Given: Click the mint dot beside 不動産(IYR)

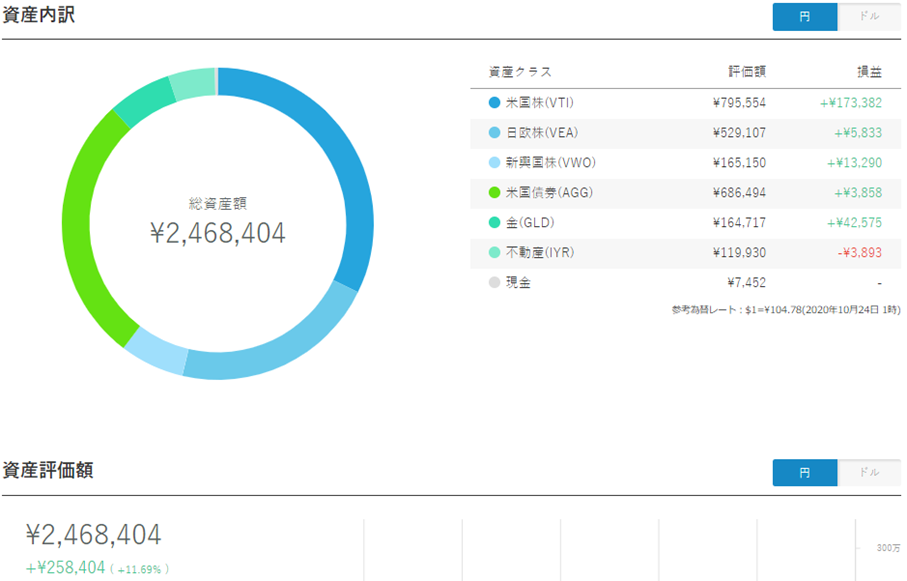Looking at the screenshot, I should coord(494,253).
